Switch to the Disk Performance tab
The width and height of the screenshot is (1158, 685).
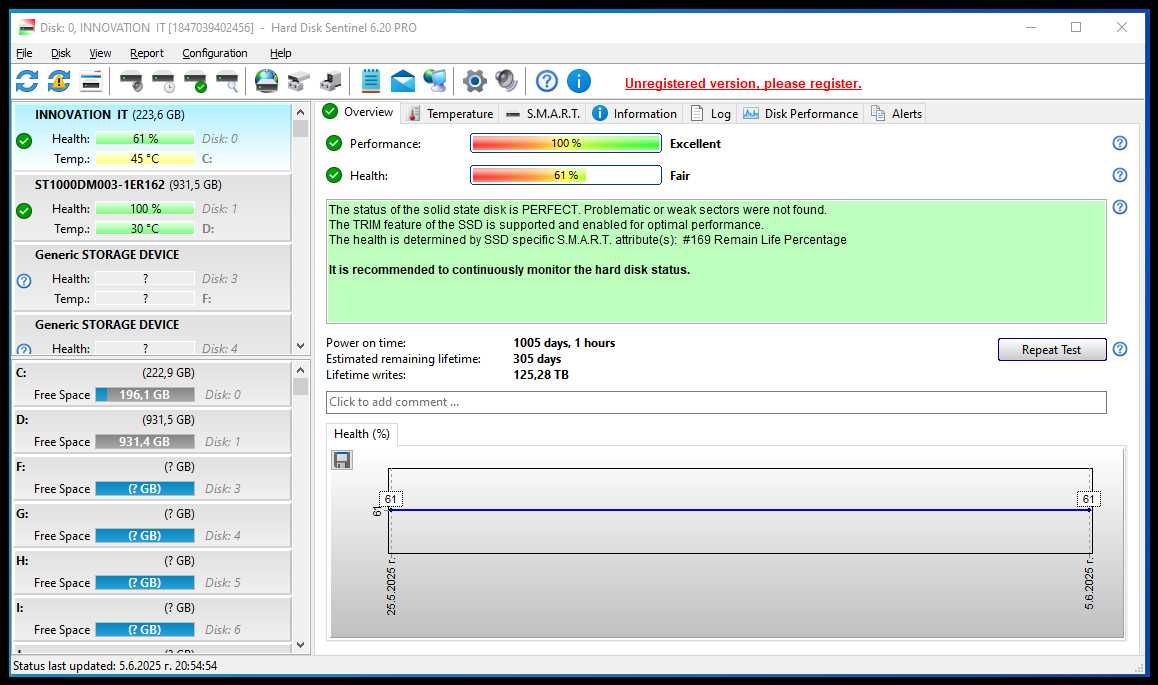[x=801, y=114]
